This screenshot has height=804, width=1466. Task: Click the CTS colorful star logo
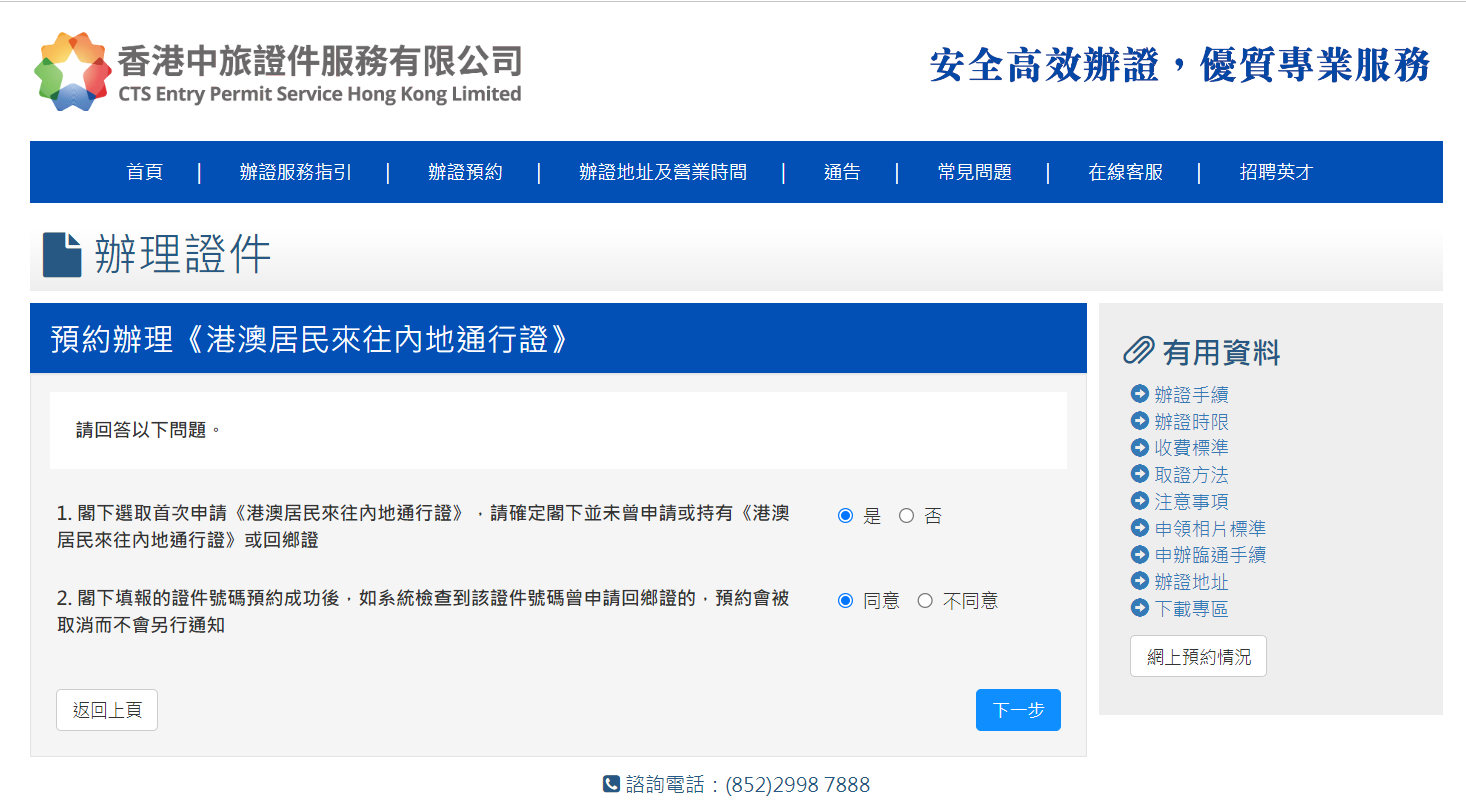tap(71, 71)
